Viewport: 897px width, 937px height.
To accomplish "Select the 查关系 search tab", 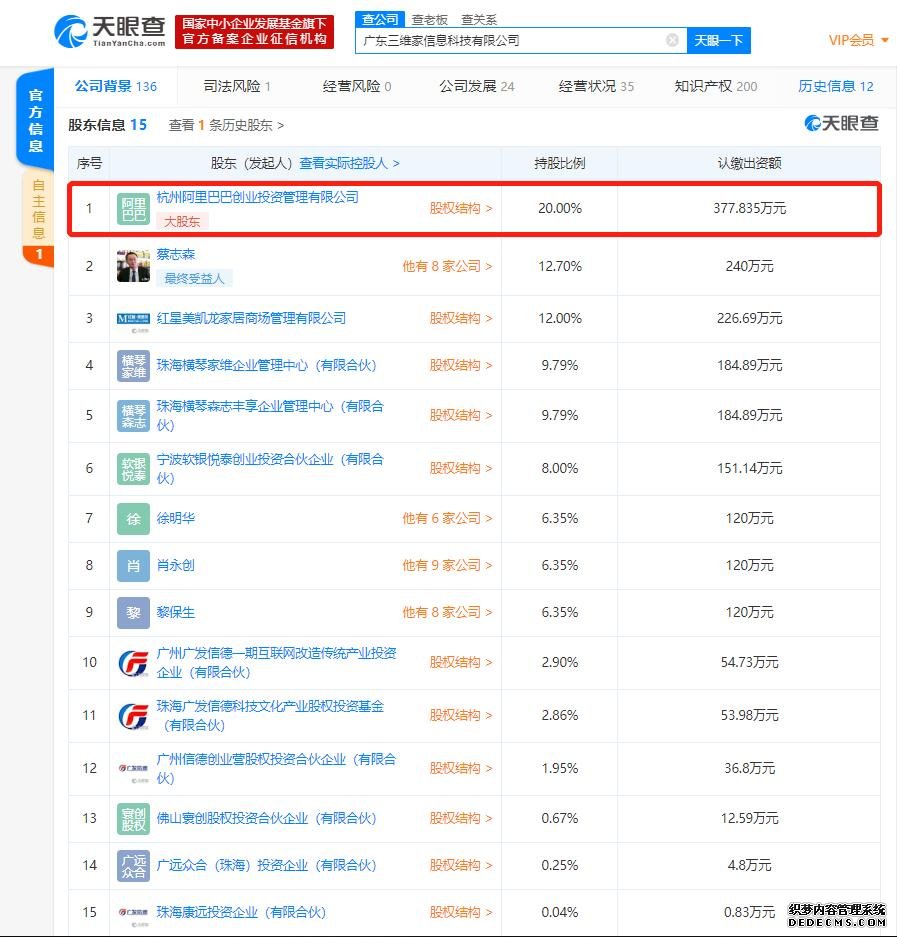I will pos(479,20).
